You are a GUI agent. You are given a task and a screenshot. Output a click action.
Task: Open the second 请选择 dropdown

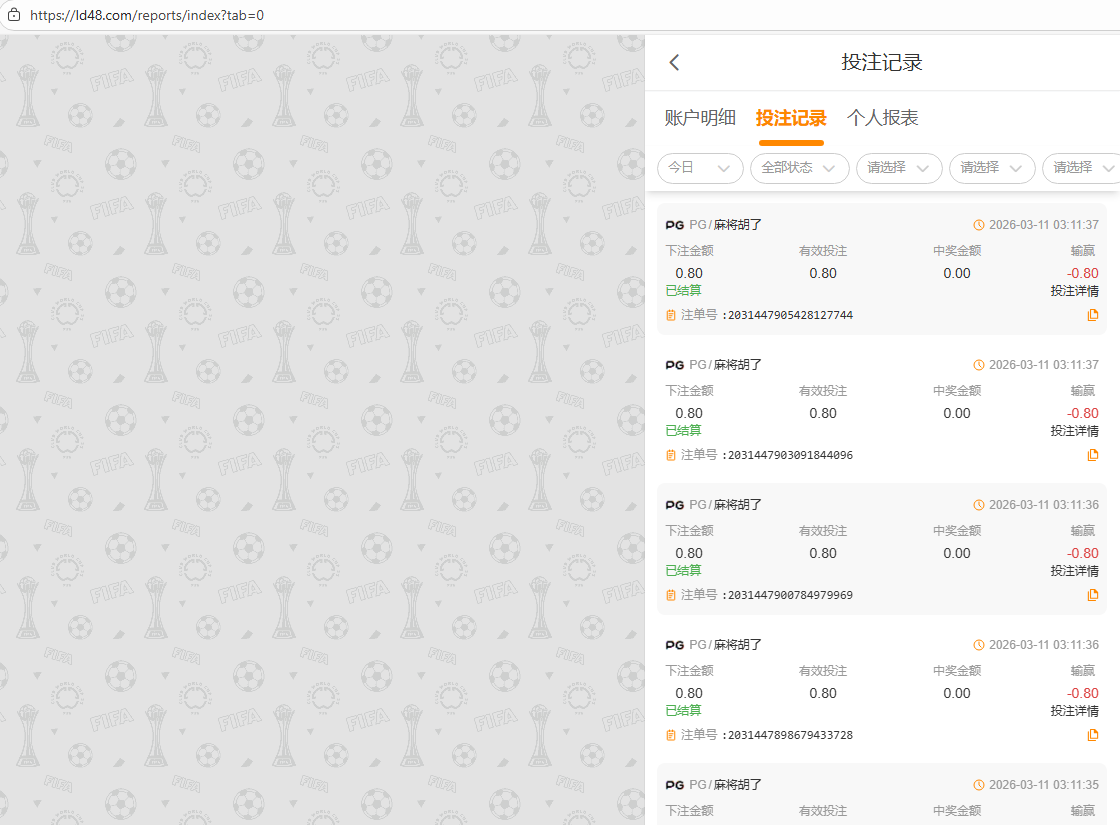pyautogui.click(x=992, y=168)
